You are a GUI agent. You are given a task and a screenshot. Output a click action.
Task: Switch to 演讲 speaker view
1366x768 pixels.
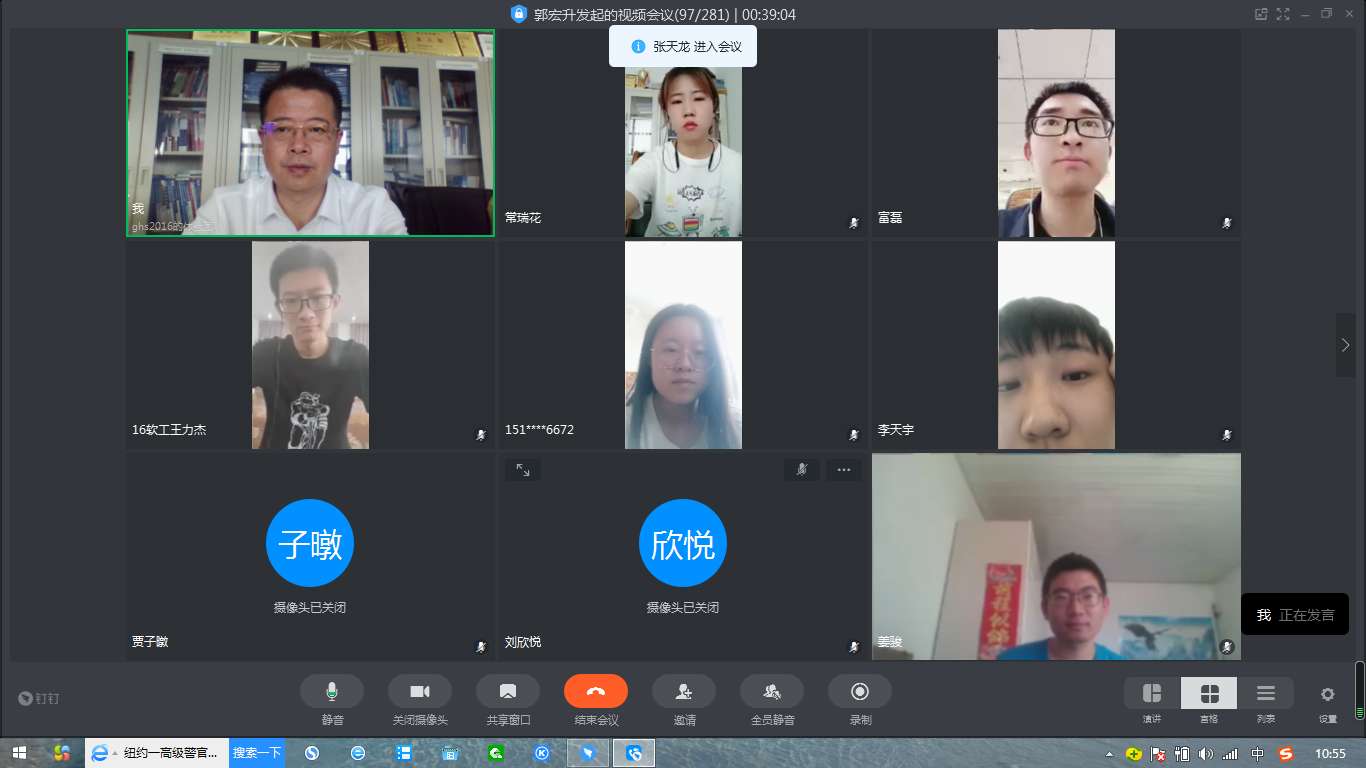click(1152, 694)
